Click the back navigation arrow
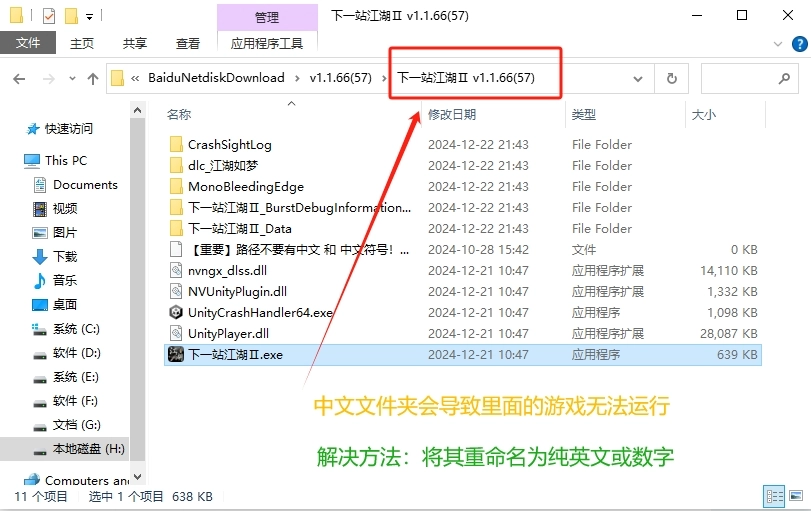Image resolution: width=811 pixels, height=511 pixels. click(x=19, y=78)
